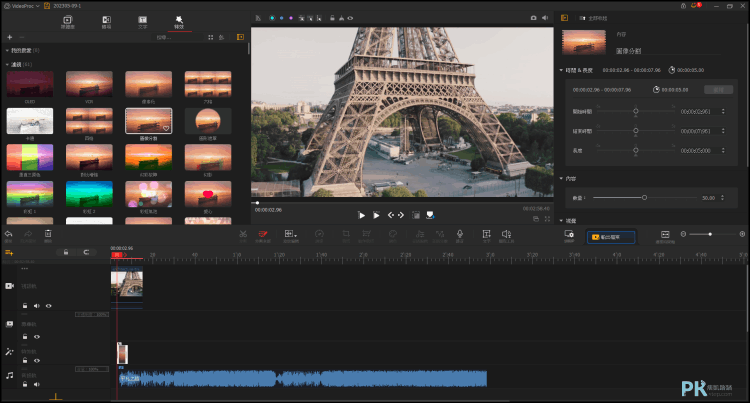The image size is (750, 403).
Task: Hide the effects track with eye icon
Action: click(x=37, y=360)
